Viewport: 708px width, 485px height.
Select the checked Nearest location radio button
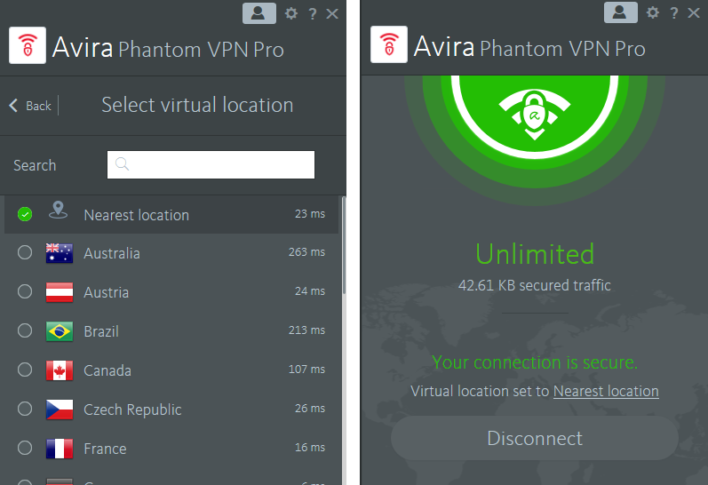click(25, 214)
